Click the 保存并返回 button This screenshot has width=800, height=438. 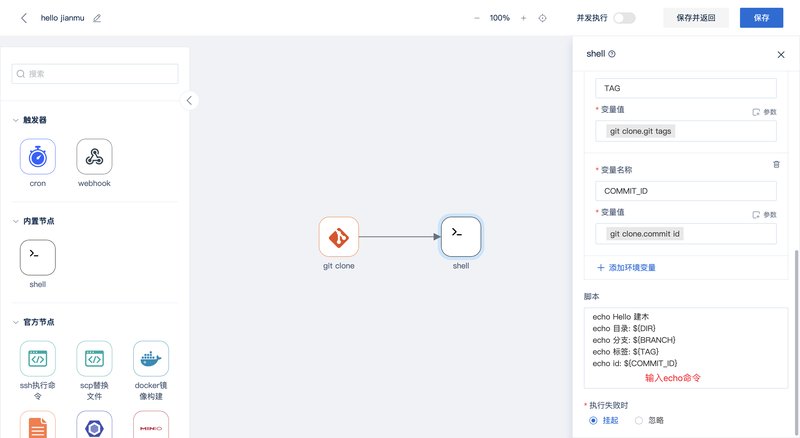point(696,18)
